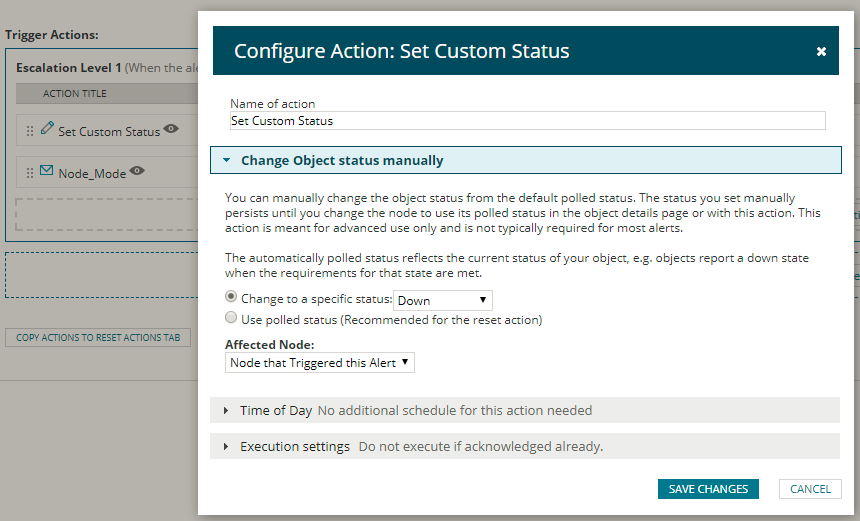860x521 pixels.
Task: Click the eye icon next to Node_Mode
Action: (x=137, y=171)
